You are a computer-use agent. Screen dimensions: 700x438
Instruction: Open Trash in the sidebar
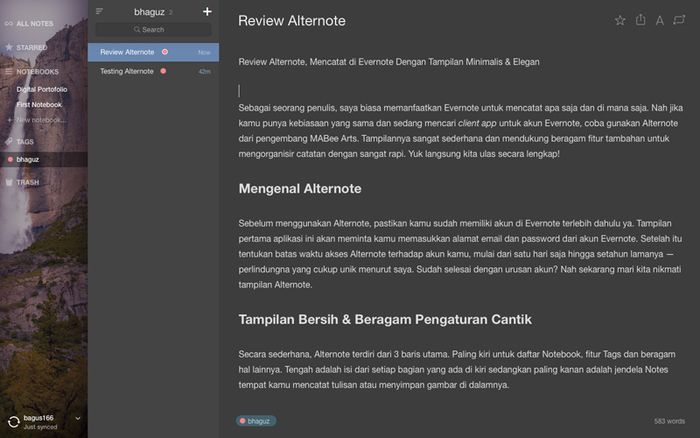pos(28,182)
